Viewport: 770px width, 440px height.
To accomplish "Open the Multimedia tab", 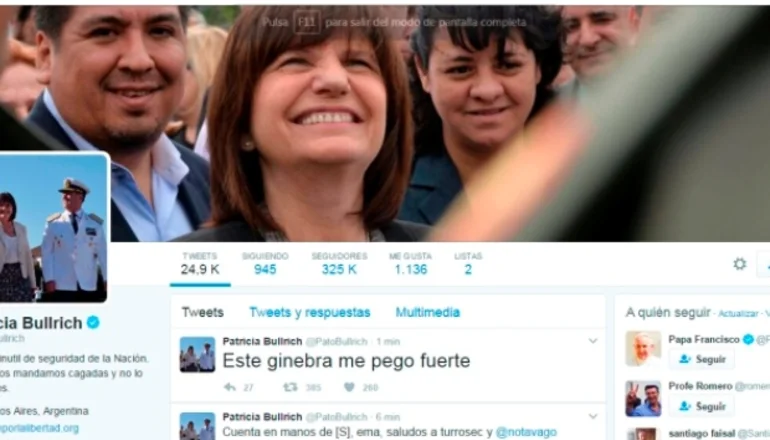I will click(428, 312).
